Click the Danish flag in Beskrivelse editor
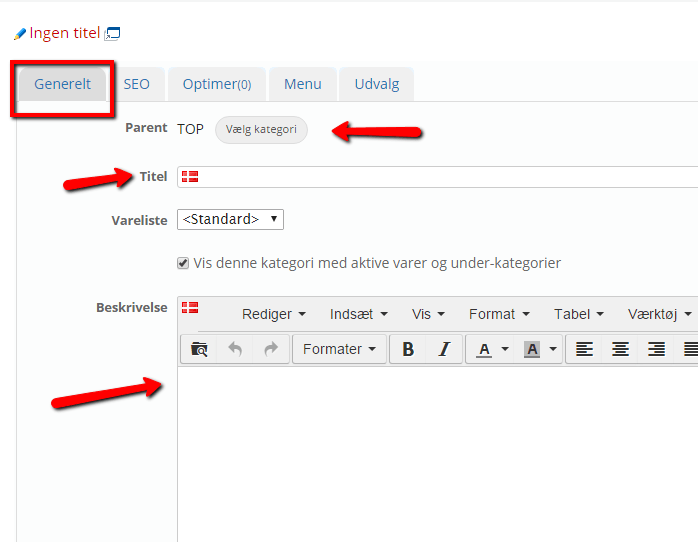 point(190,307)
